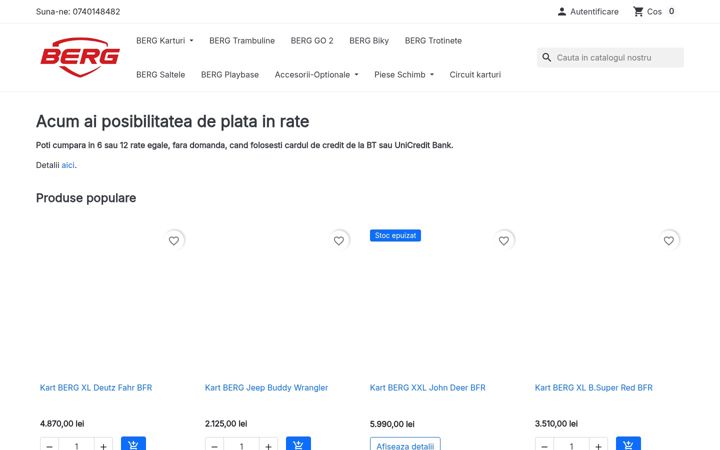
Task: Click the 2.125,00 lei price
Action: pos(226,423)
